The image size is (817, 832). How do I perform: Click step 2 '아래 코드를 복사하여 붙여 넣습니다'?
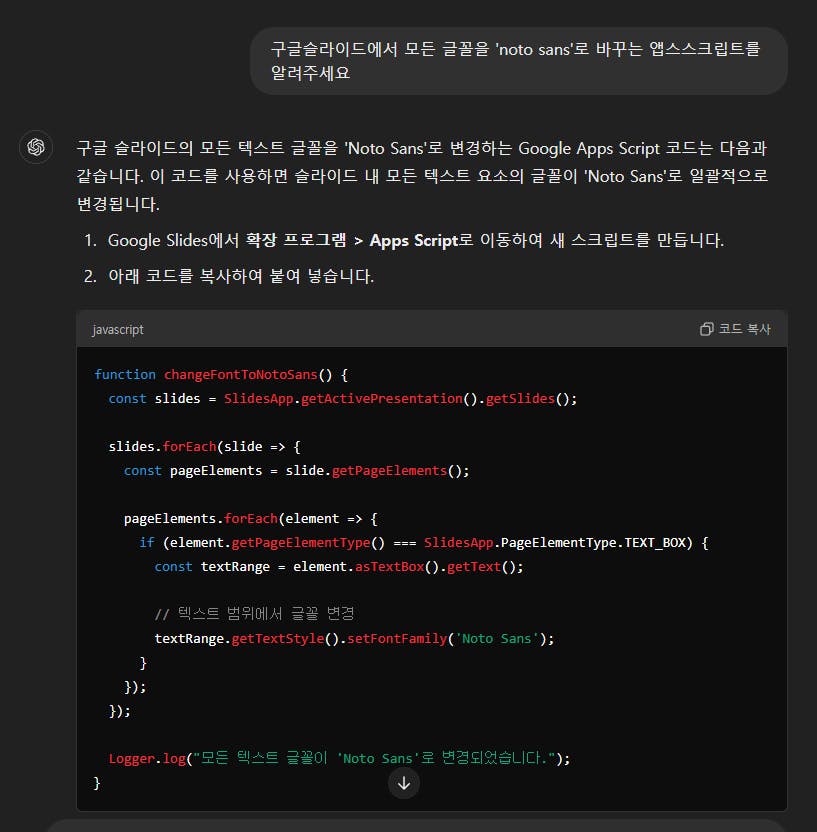(x=241, y=276)
